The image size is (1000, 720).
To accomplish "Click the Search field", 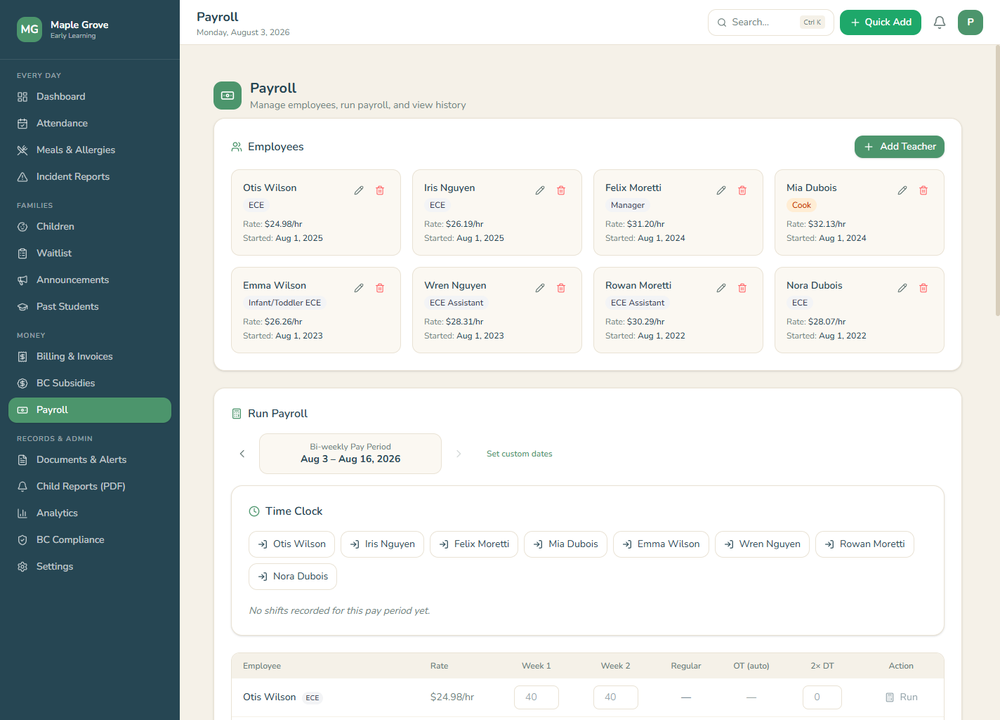I will coord(770,22).
